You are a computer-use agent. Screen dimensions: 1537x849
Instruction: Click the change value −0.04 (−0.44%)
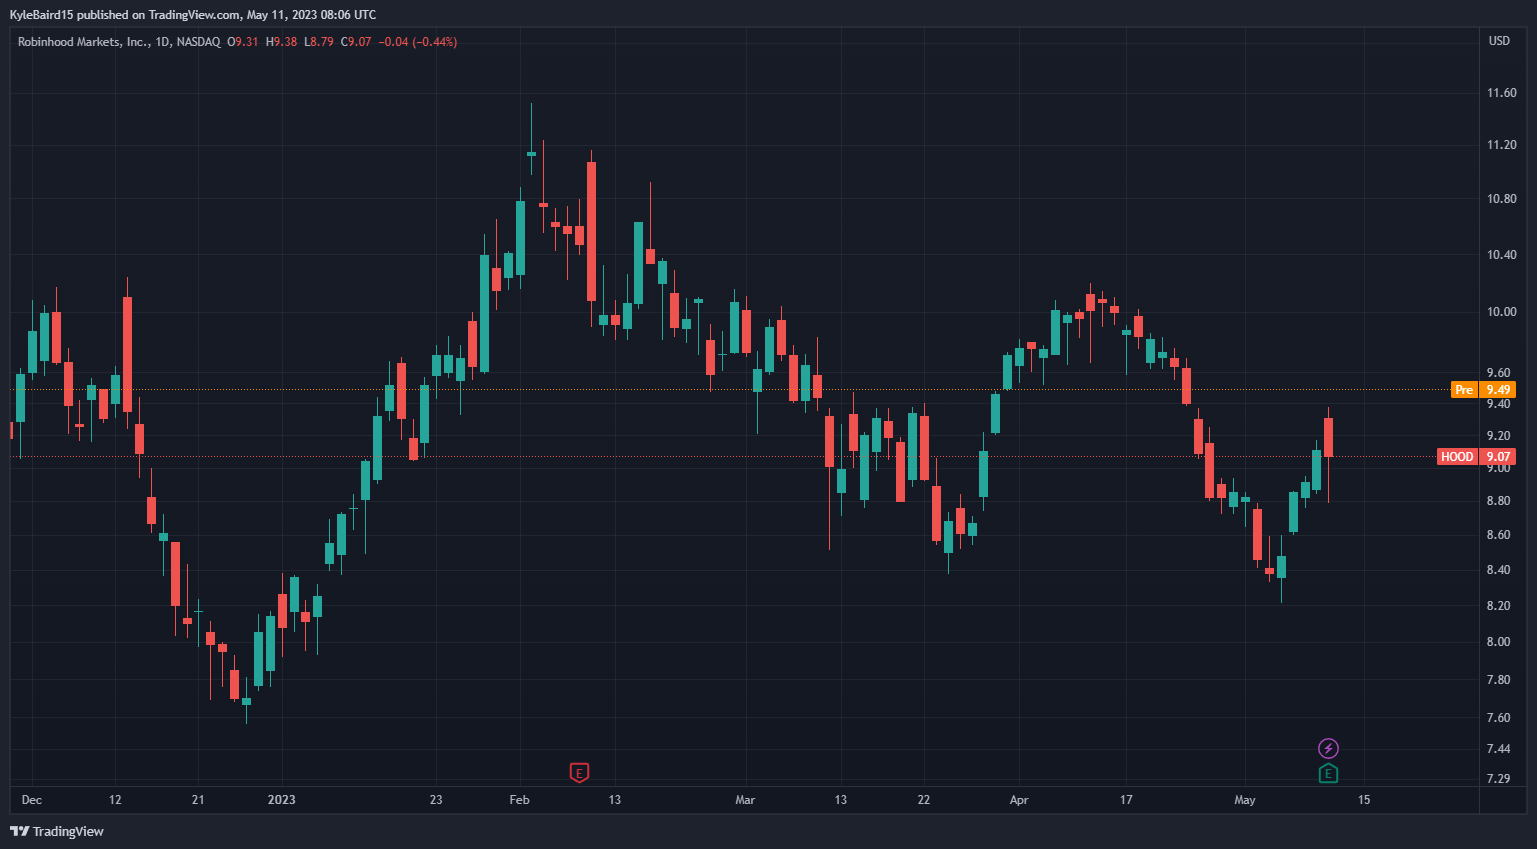tap(418, 42)
